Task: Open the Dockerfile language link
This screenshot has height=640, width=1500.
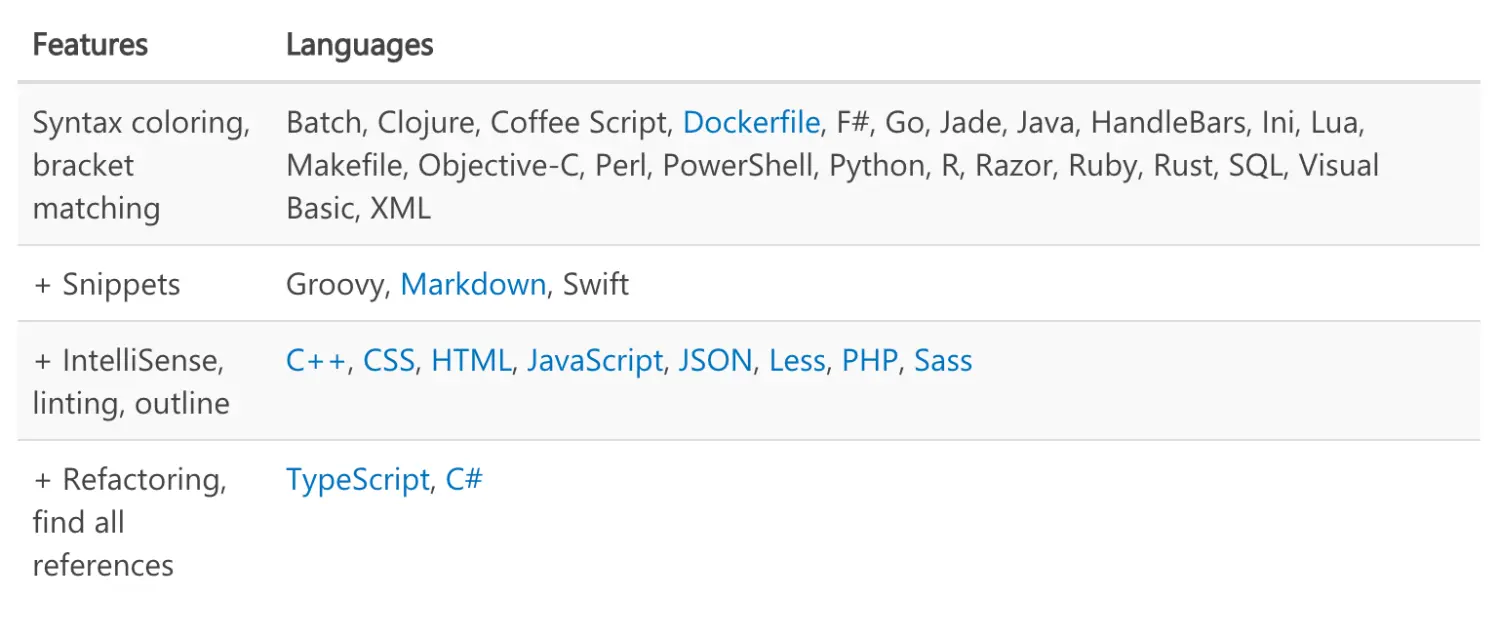Action: pyautogui.click(x=752, y=123)
